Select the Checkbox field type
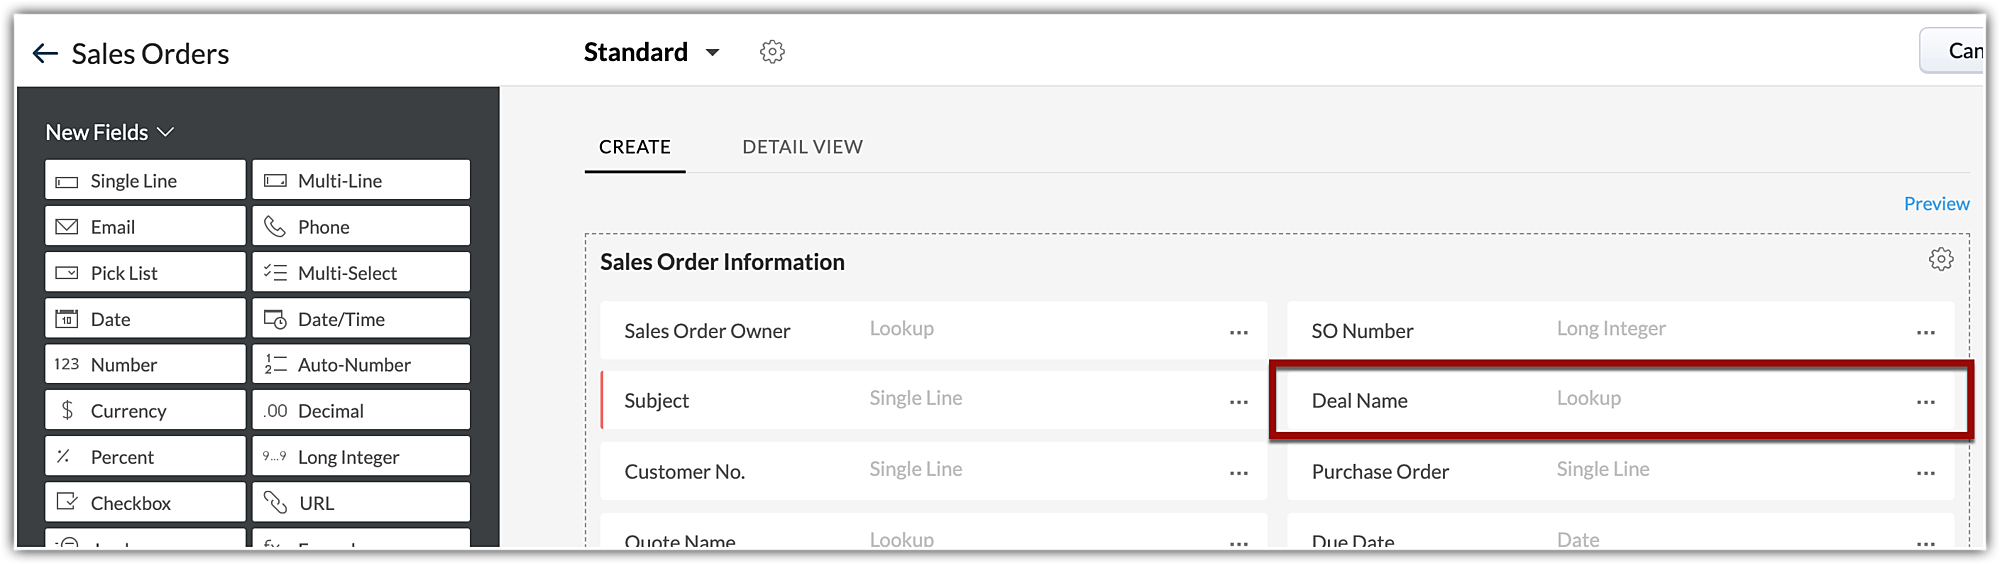 (x=145, y=503)
